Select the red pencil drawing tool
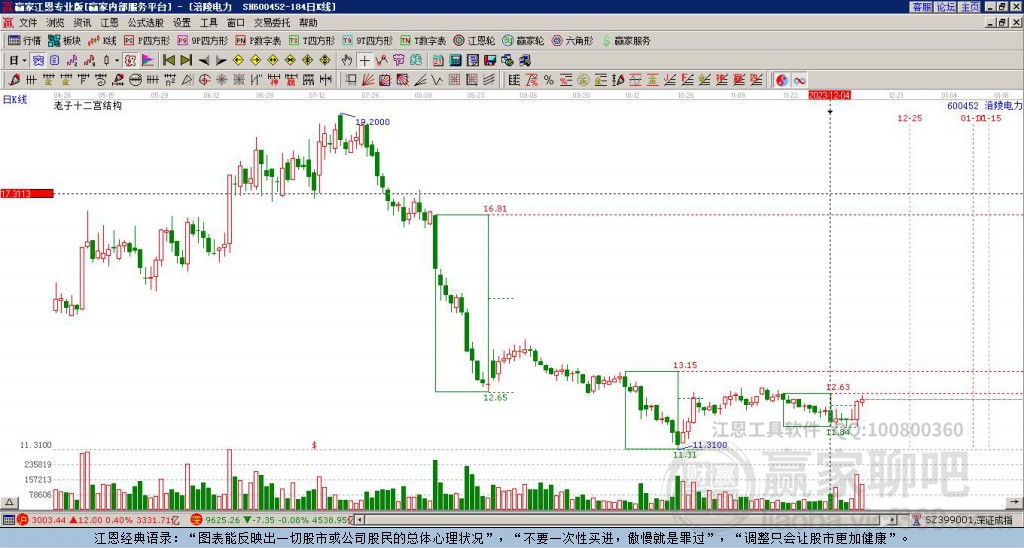Image resolution: width=1024 pixels, height=548 pixels. point(14,80)
